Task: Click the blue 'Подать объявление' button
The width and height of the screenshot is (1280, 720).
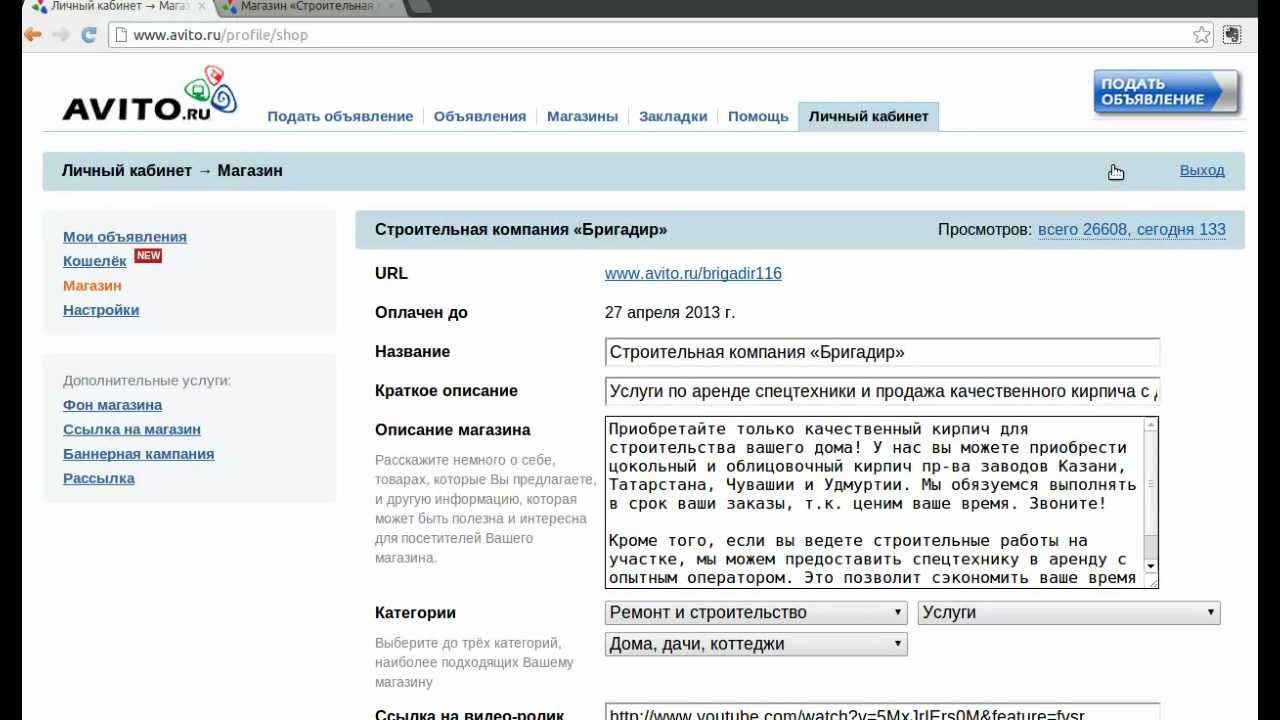Action: (x=1166, y=92)
